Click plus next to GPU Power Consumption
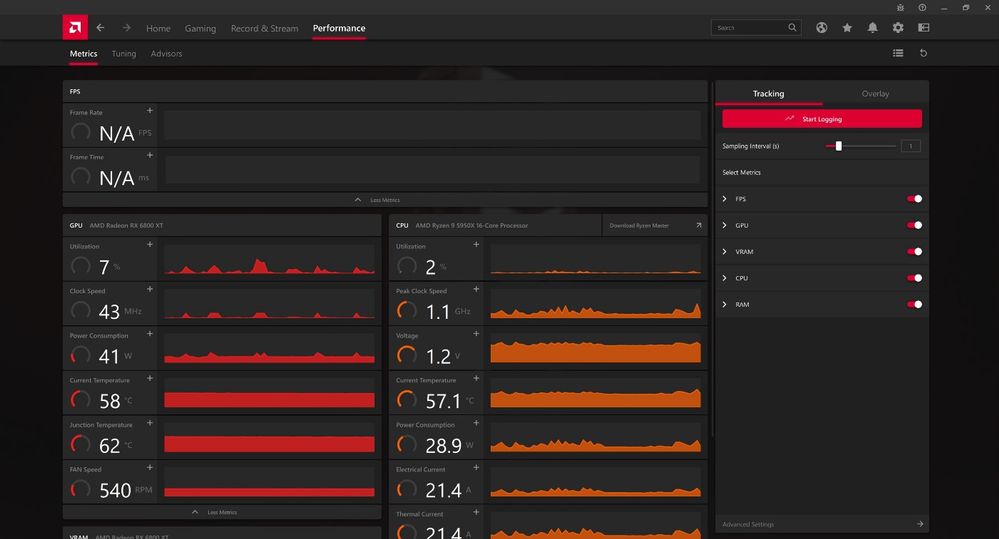This screenshot has height=539, width=999. 150,334
